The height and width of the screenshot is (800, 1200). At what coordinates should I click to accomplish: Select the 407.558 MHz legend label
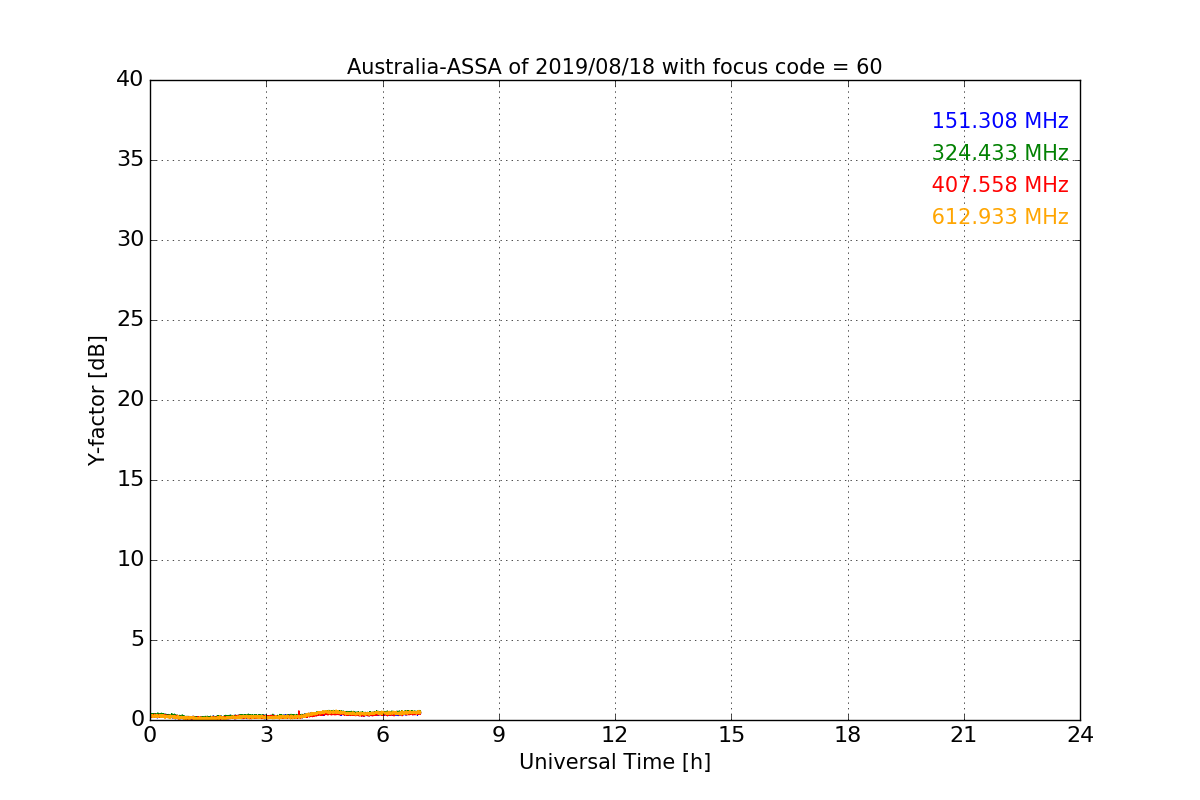(1000, 185)
